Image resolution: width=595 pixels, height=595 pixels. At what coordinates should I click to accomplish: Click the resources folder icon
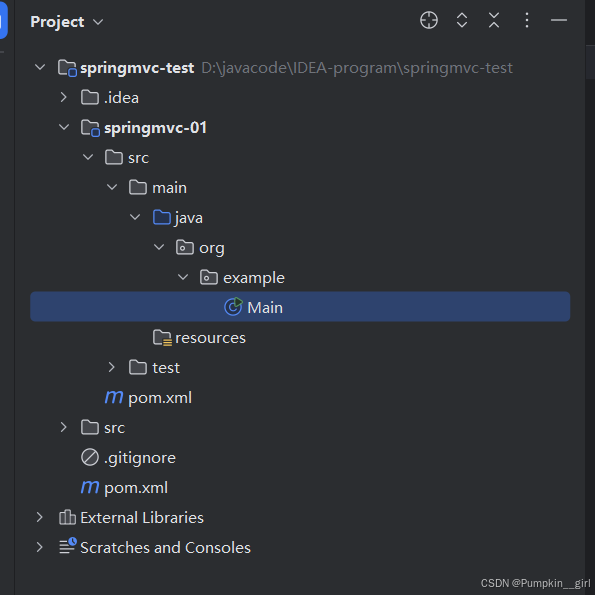[x=162, y=337]
